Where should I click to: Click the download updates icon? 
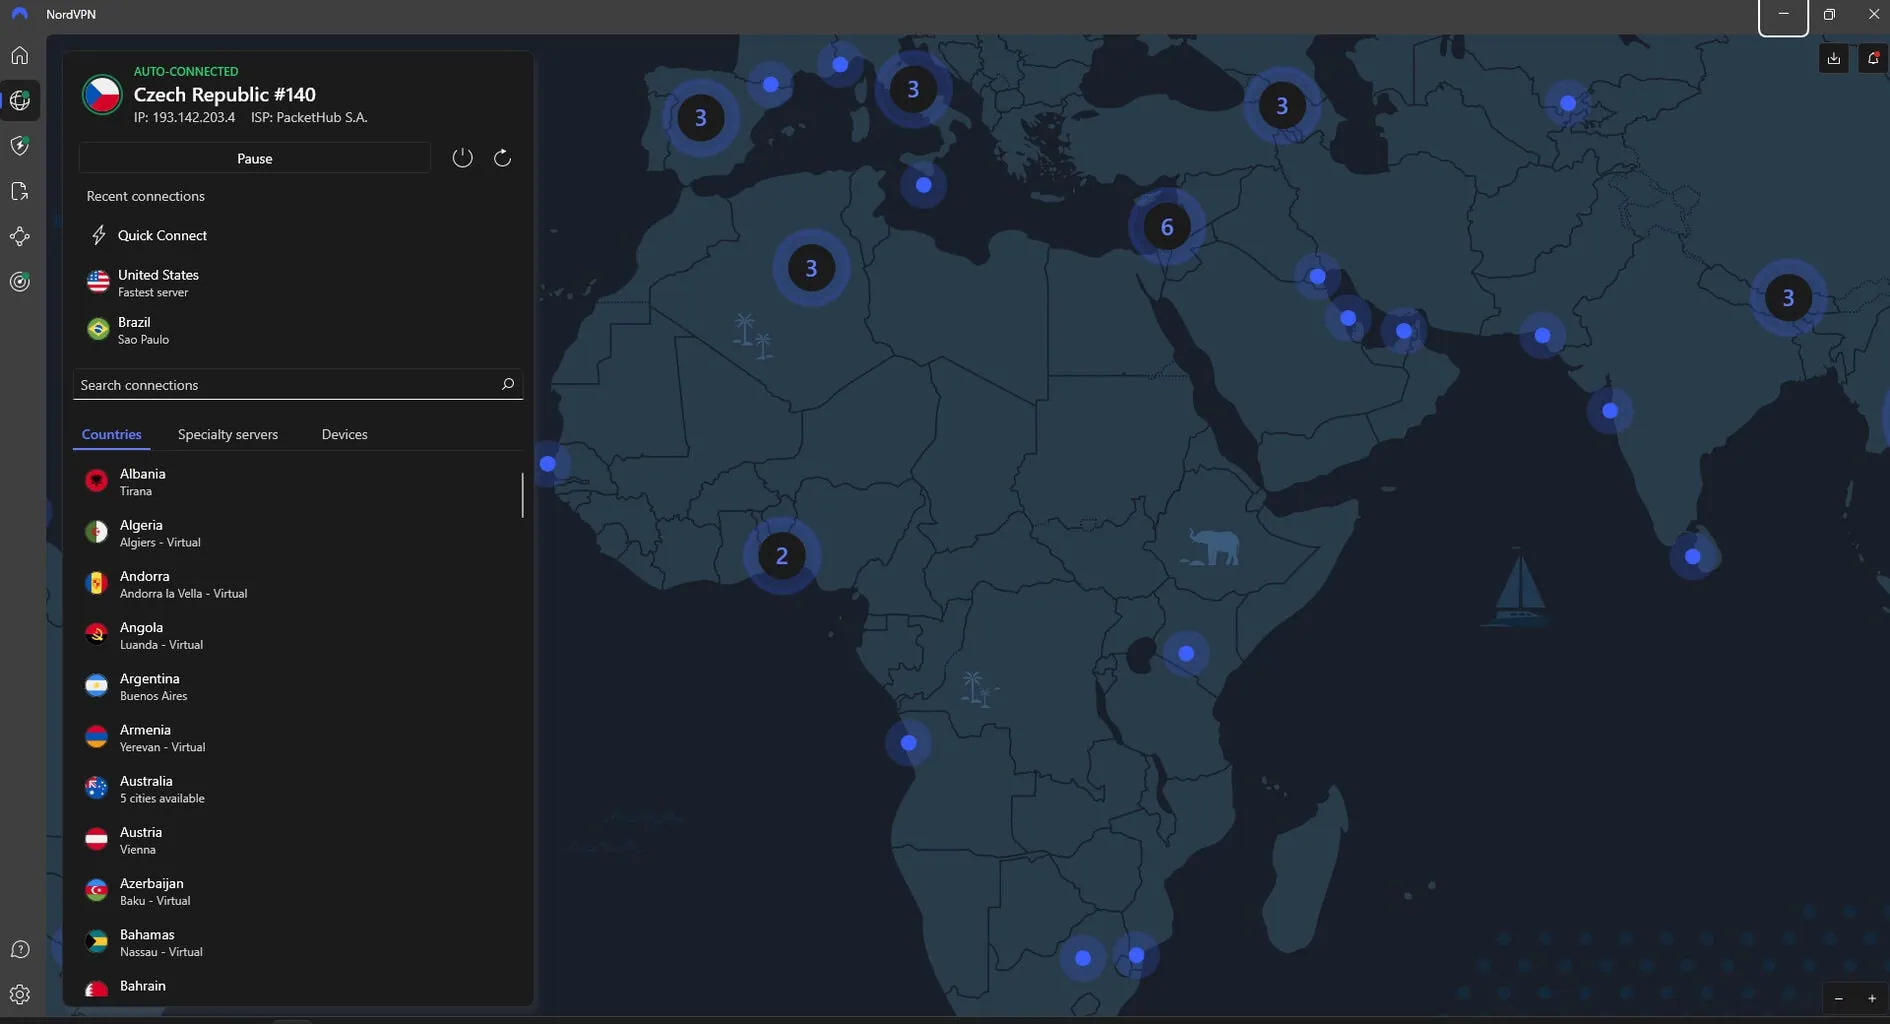pyautogui.click(x=1834, y=59)
